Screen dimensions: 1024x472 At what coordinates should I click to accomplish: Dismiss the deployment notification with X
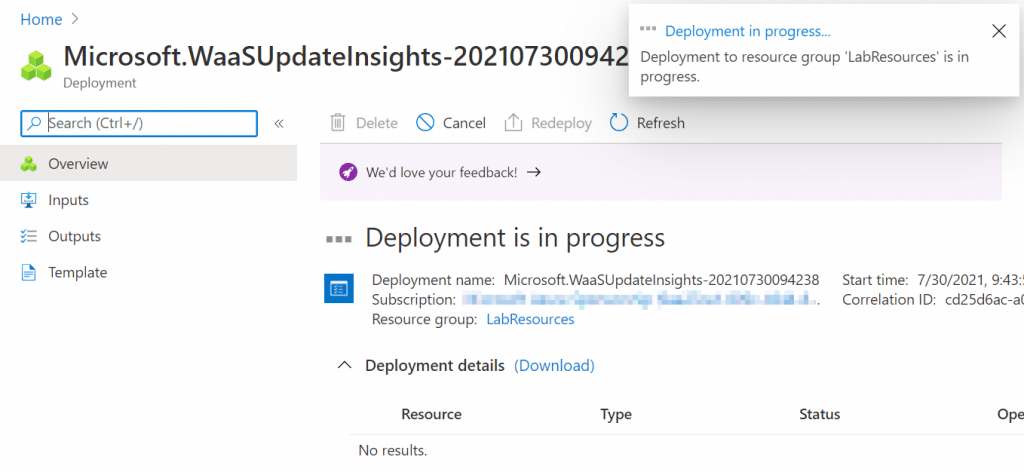(999, 31)
